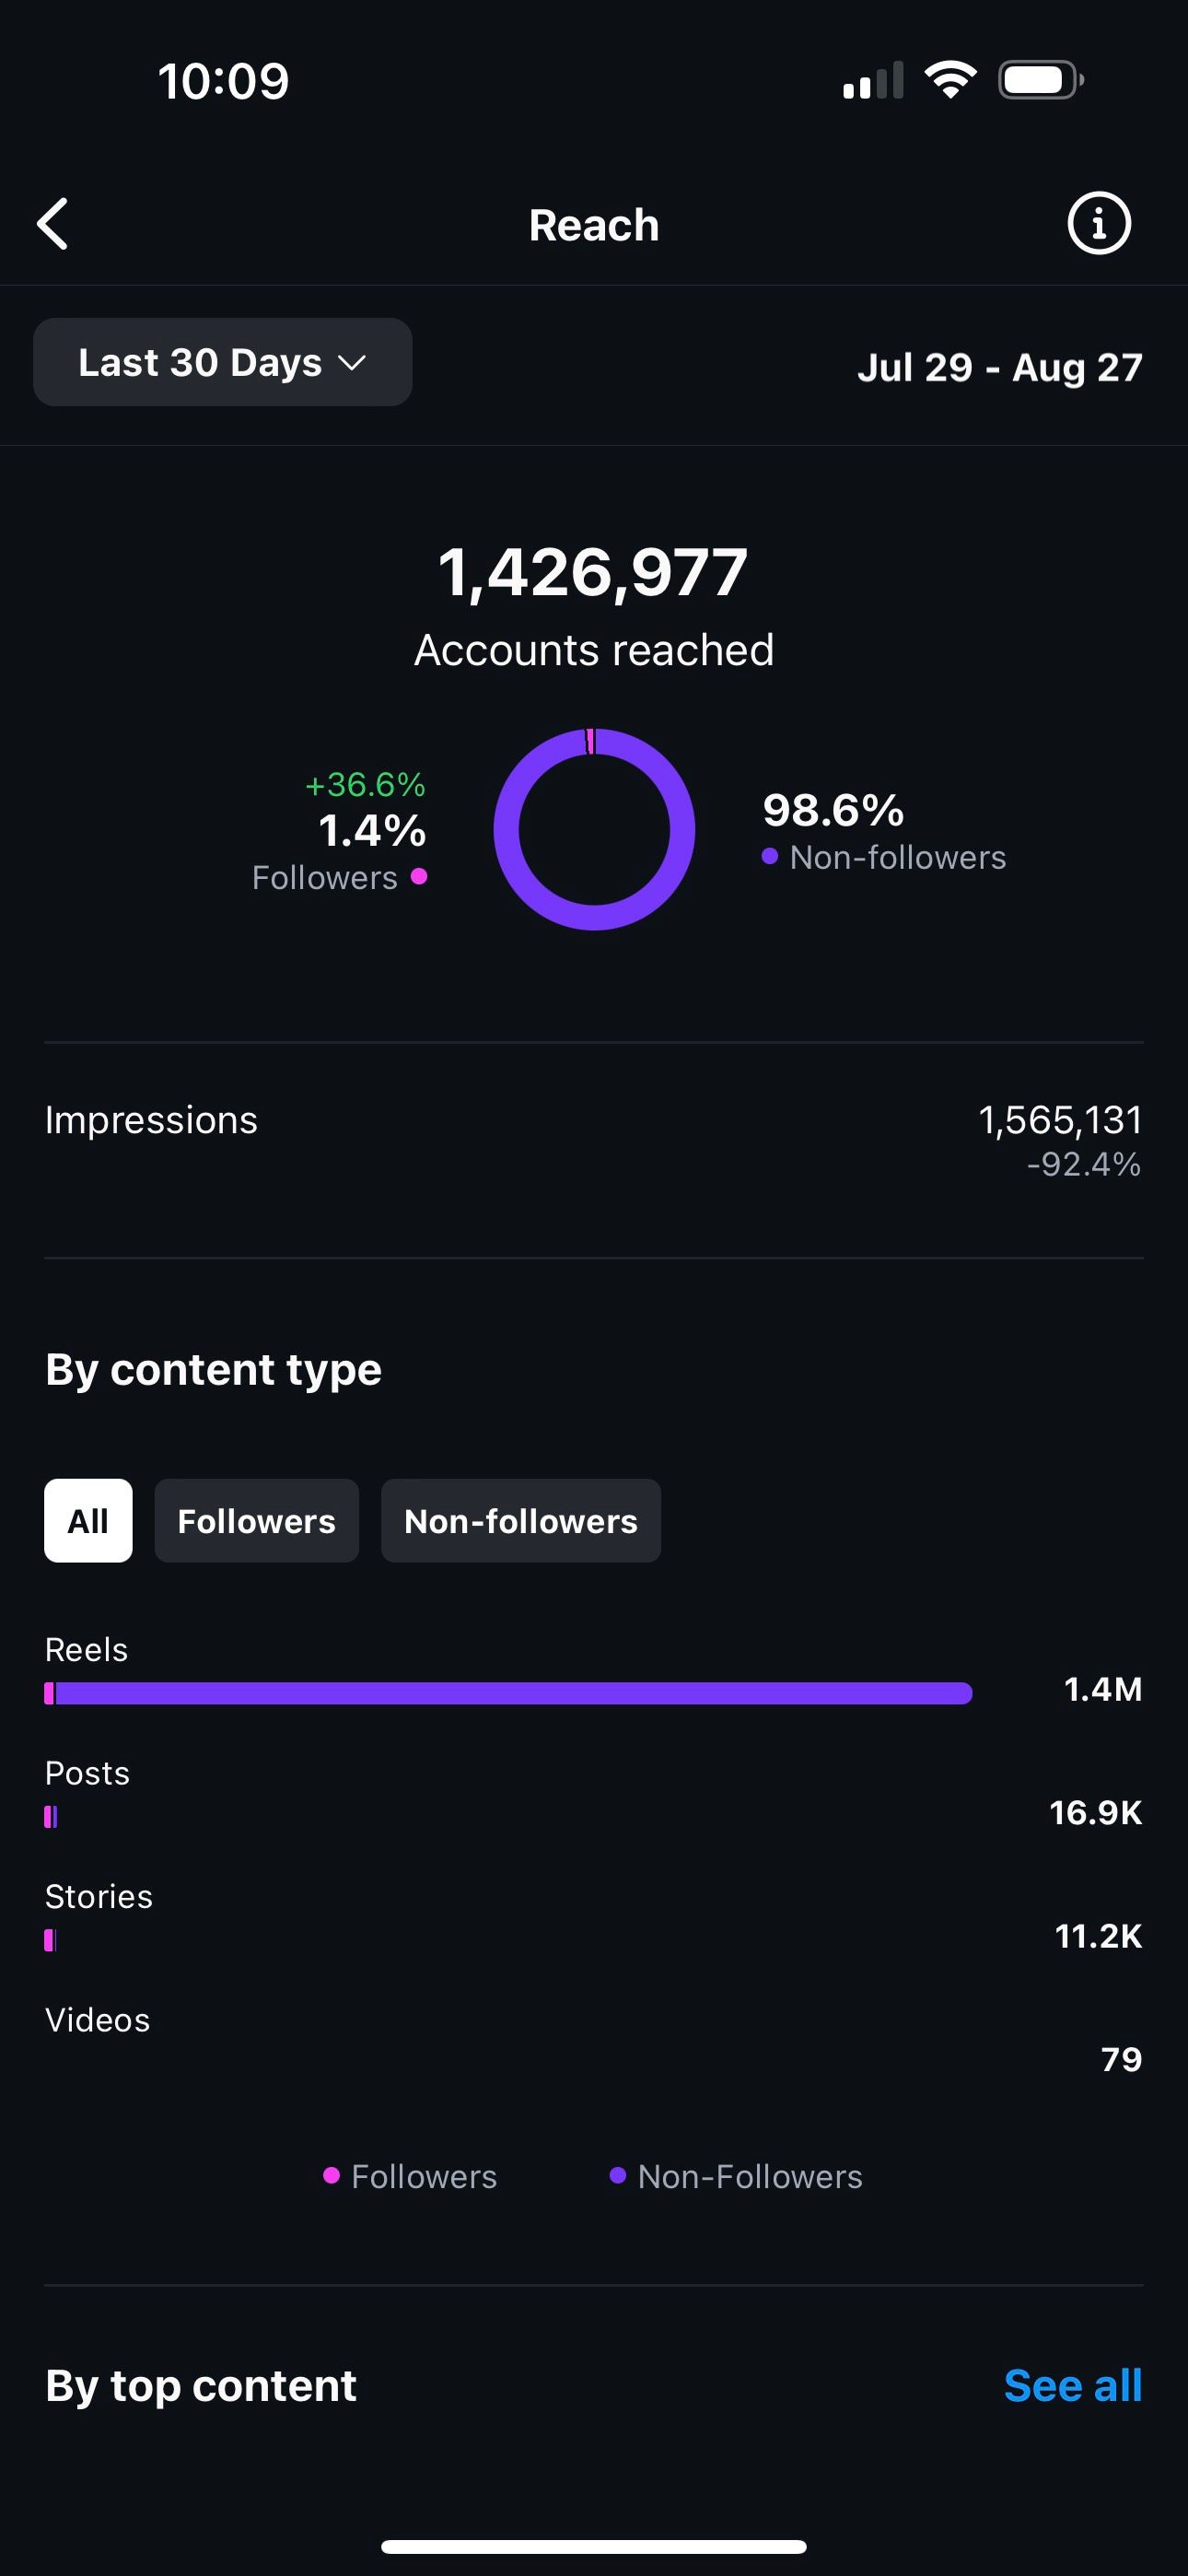Expand the date range chevron
Screen dimensions: 1188x2576
point(352,362)
